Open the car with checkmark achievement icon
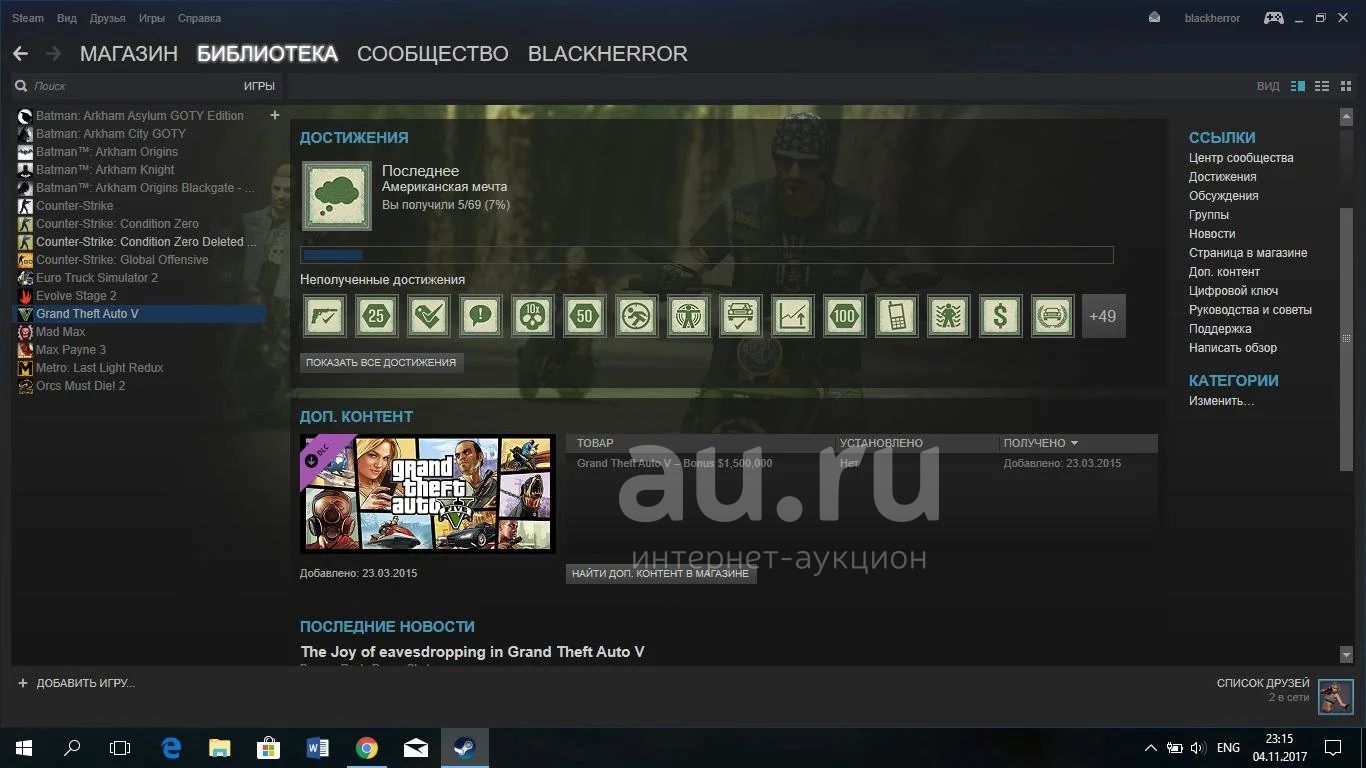The image size is (1366, 768). [x=741, y=316]
